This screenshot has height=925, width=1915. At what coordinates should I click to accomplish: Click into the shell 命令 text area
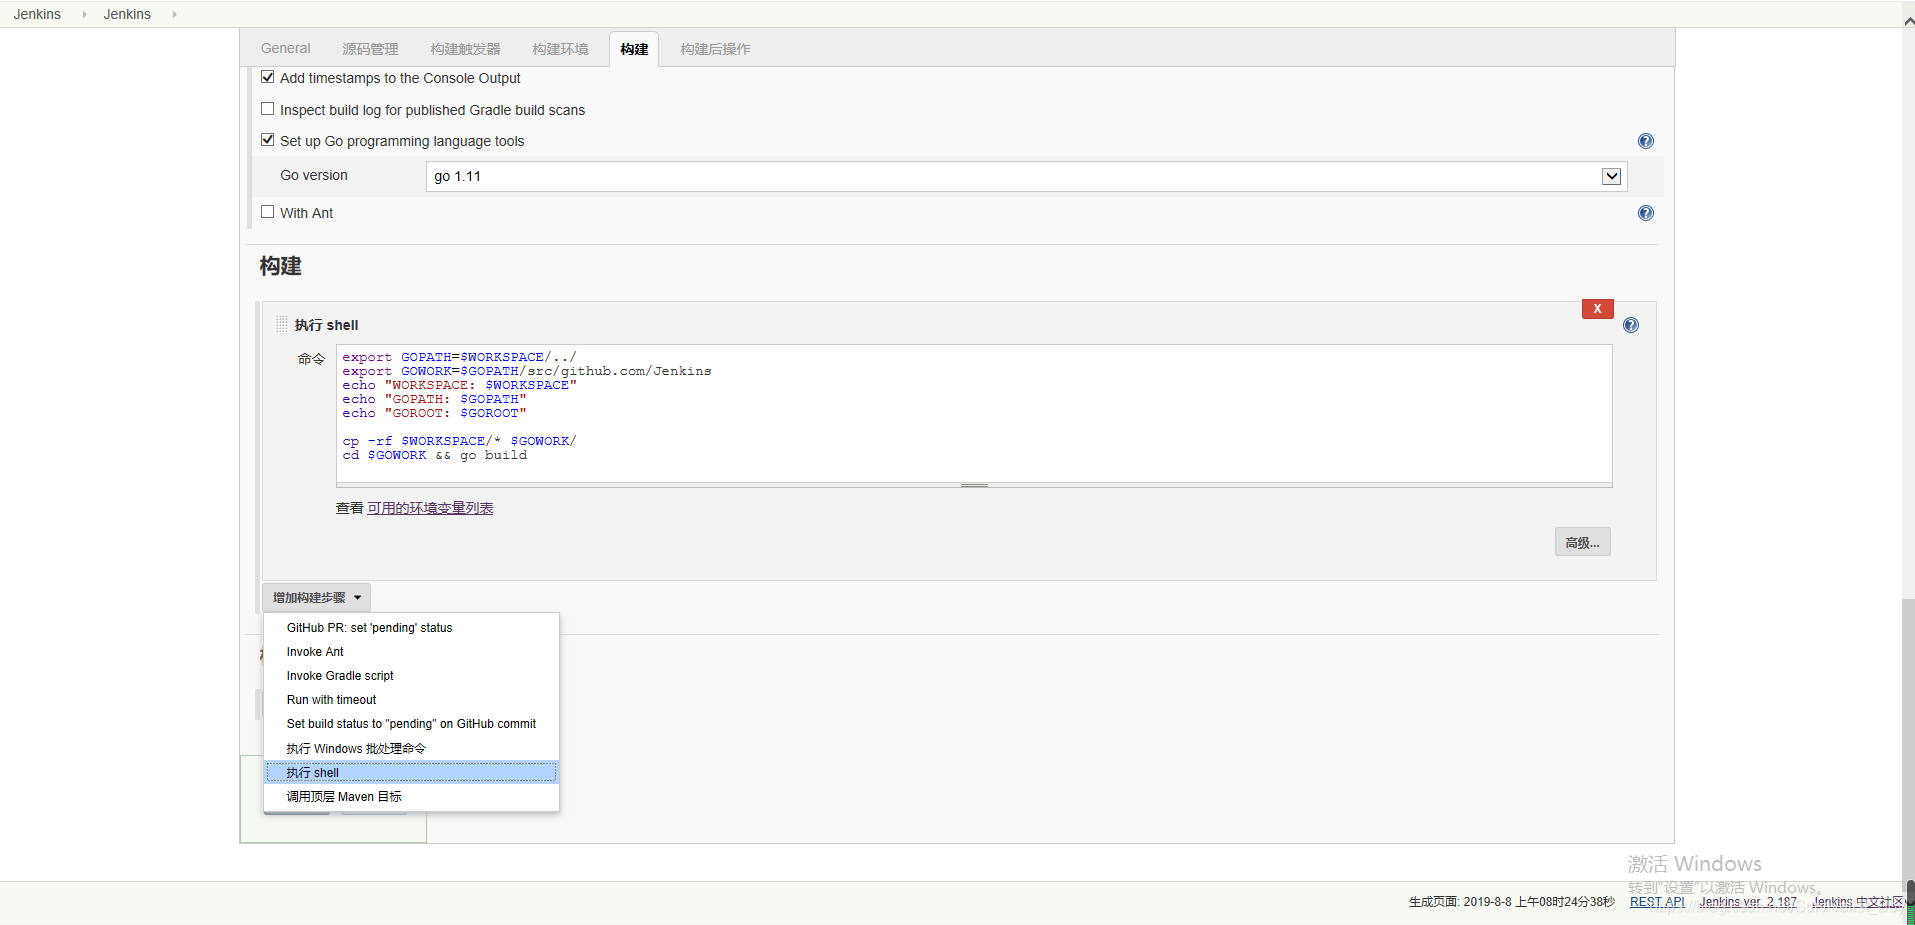[x=974, y=414]
